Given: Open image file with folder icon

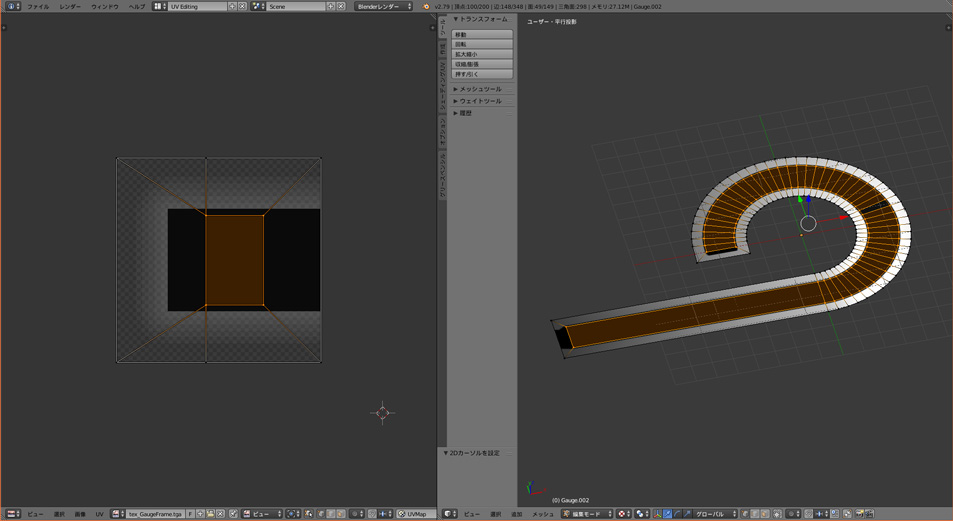Looking at the screenshot, I should click(210, 514).
